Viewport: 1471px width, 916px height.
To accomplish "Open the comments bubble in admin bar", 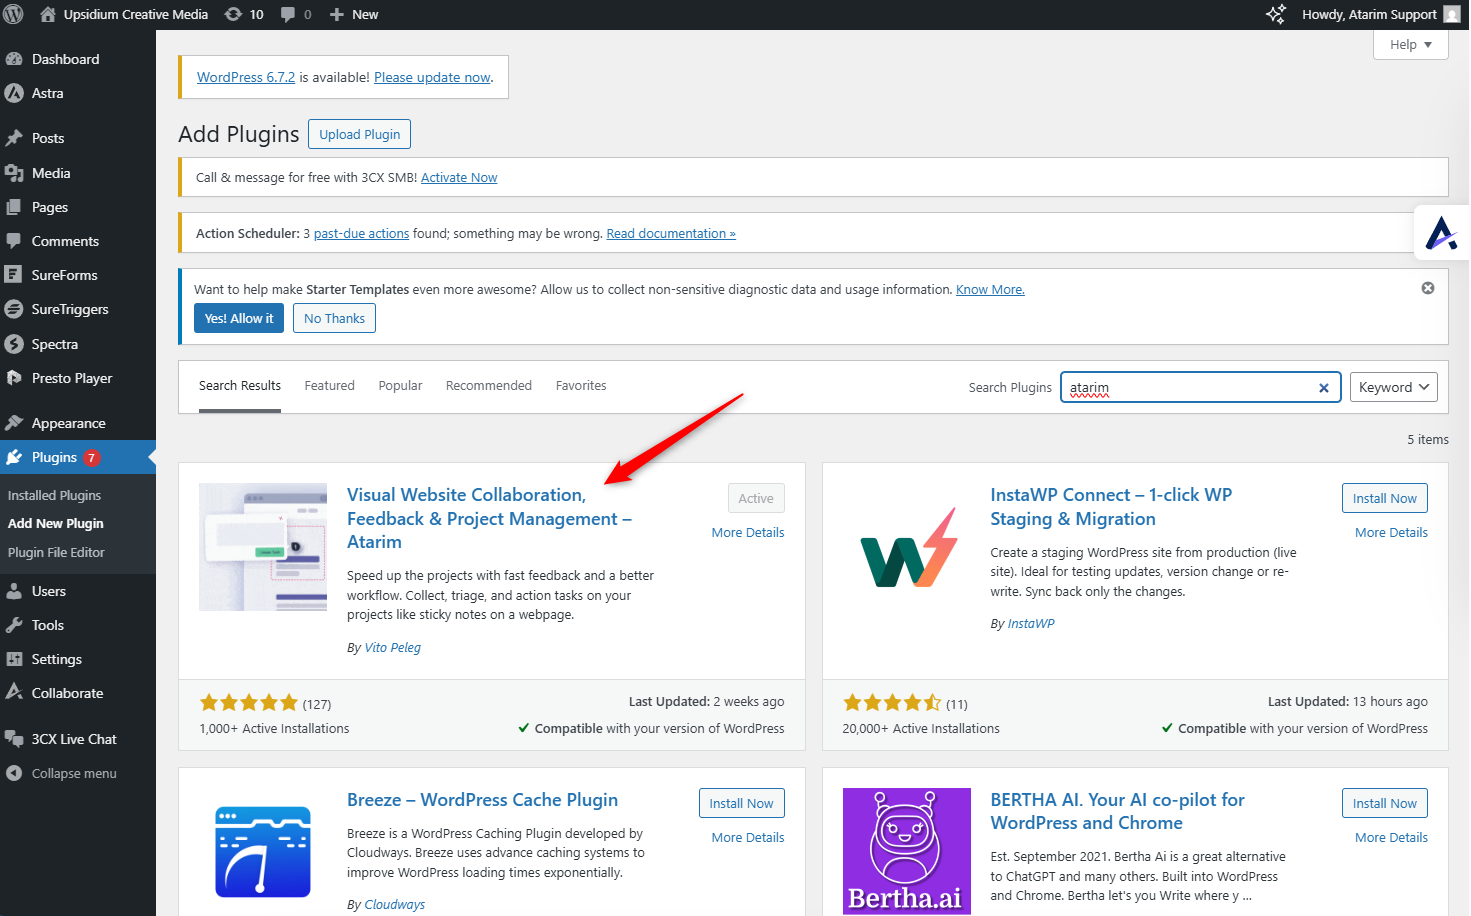I will 296,14.
